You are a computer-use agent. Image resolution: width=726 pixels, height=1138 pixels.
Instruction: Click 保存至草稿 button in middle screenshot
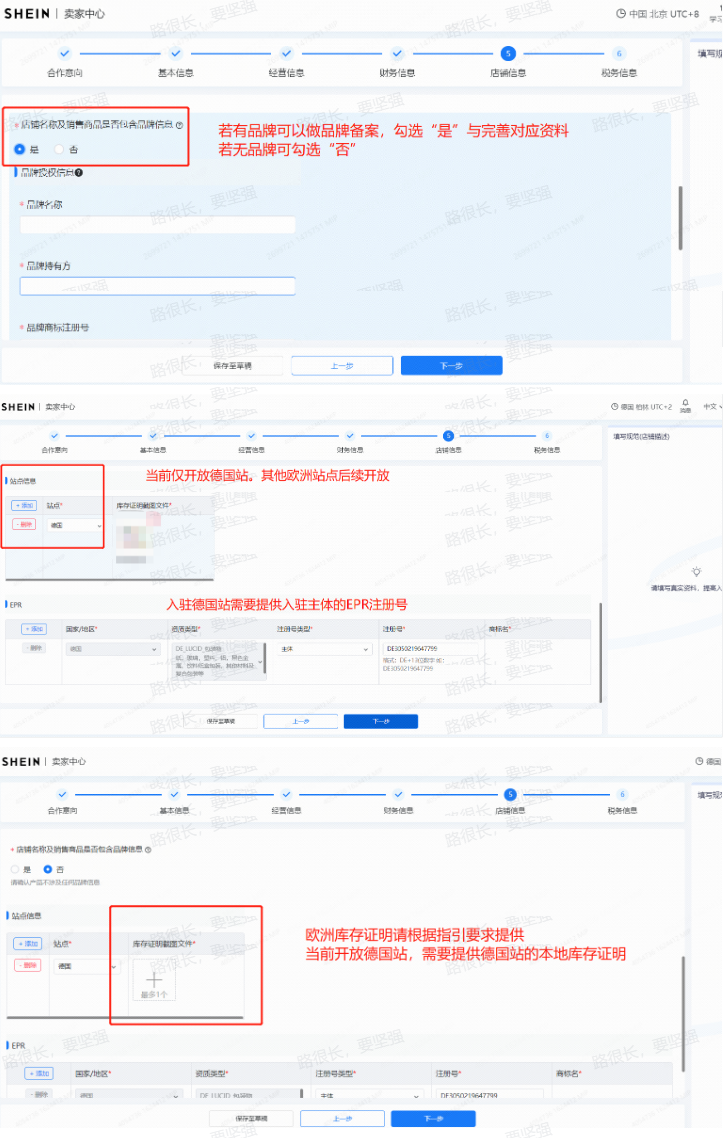pos(221,721)
